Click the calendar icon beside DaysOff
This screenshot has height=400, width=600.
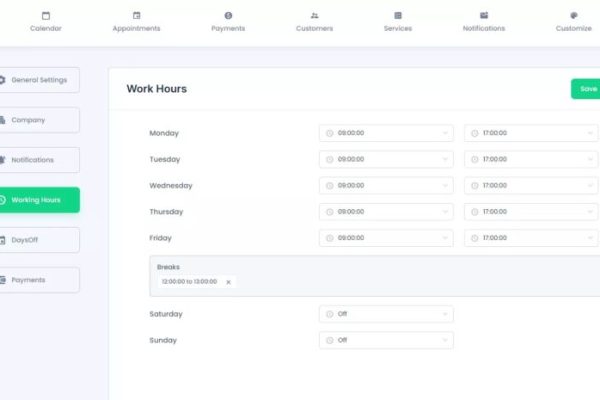2,240
